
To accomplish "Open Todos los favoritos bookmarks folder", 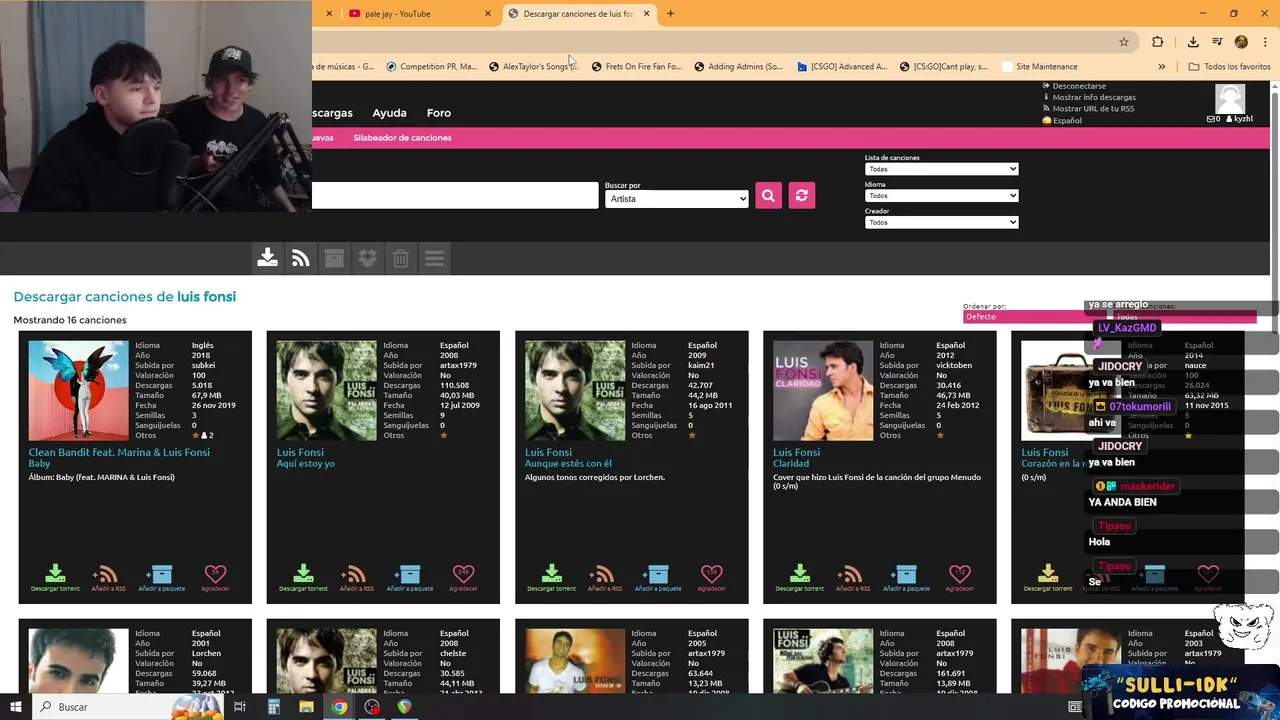I will (x=1229, y=67).
